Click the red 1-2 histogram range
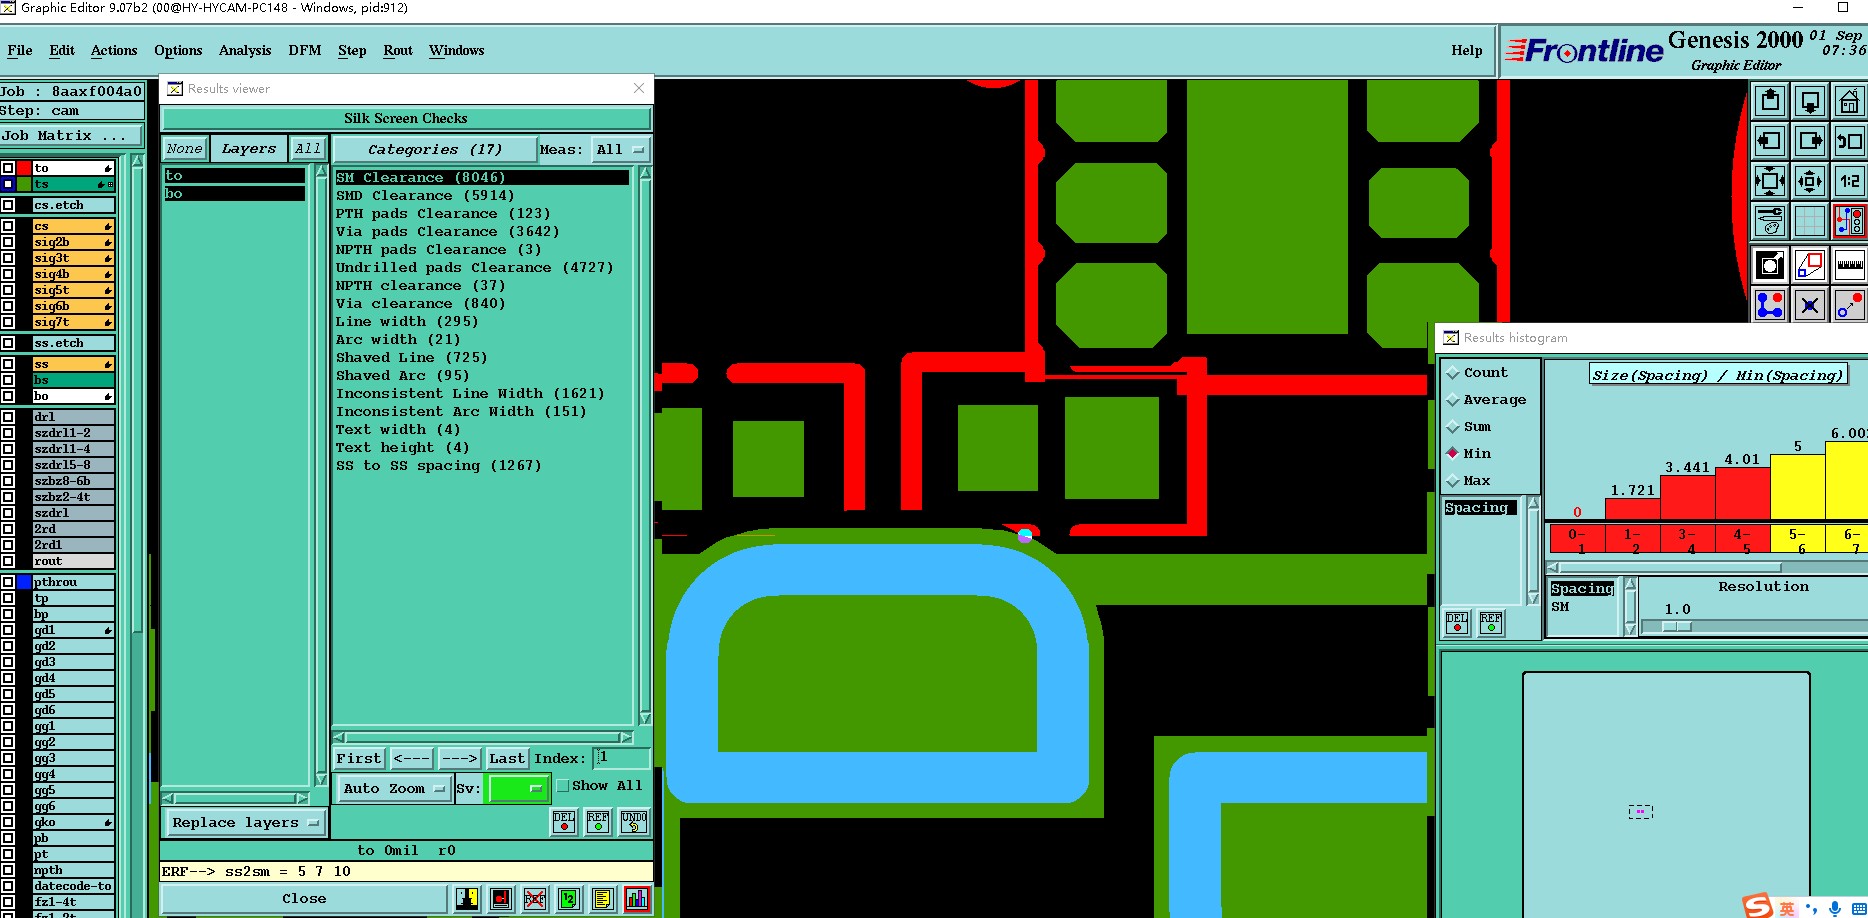This screenshot has width=1868, height=918. (1632, 540)
